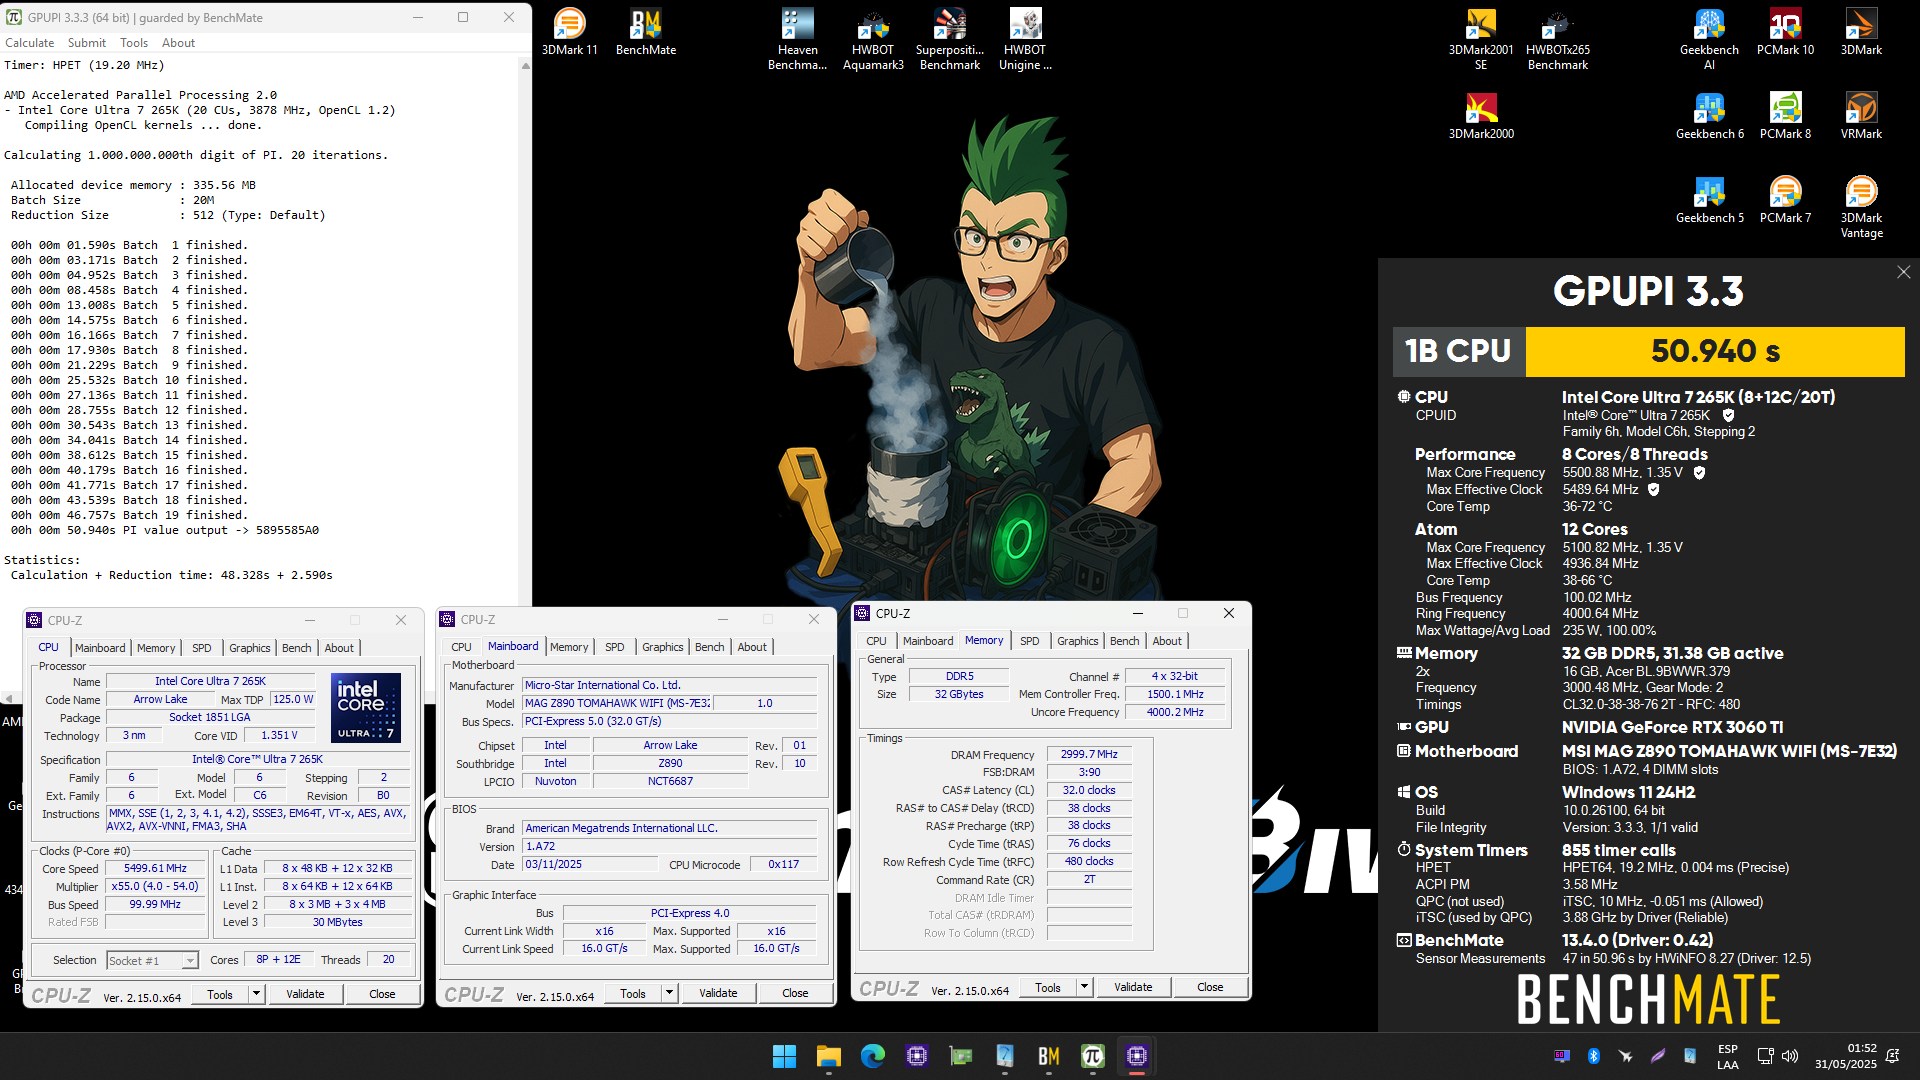Open the HWBOT Unigine desktop shortcut
Screen dimensions: 1920x1080
[x=1025, y=40]
